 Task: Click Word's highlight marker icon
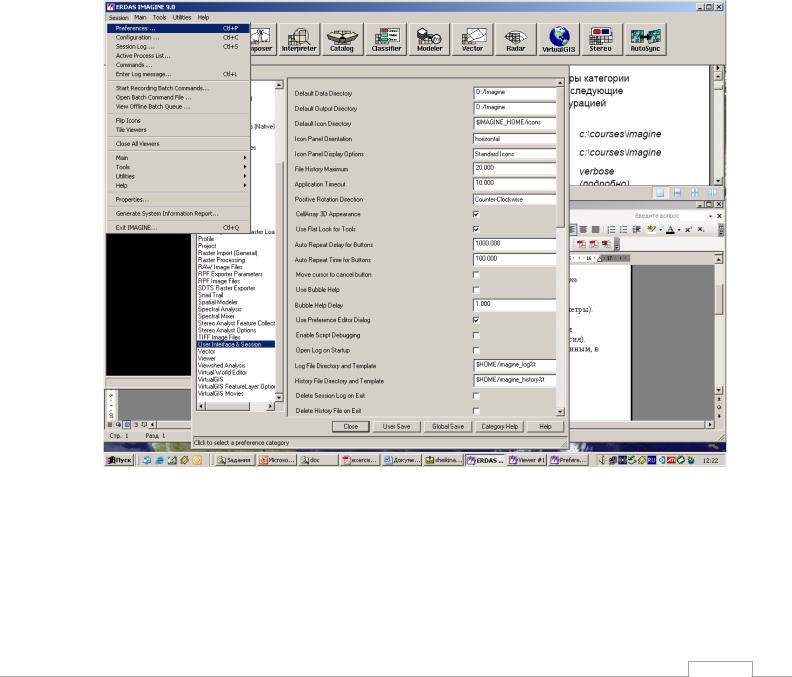[x=651, y=230]
